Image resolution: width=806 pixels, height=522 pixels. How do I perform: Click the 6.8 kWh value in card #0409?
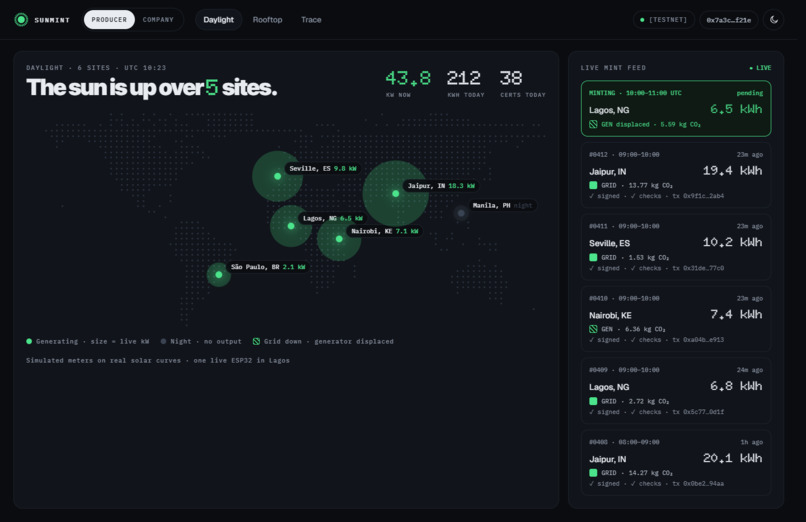[736, 386]
